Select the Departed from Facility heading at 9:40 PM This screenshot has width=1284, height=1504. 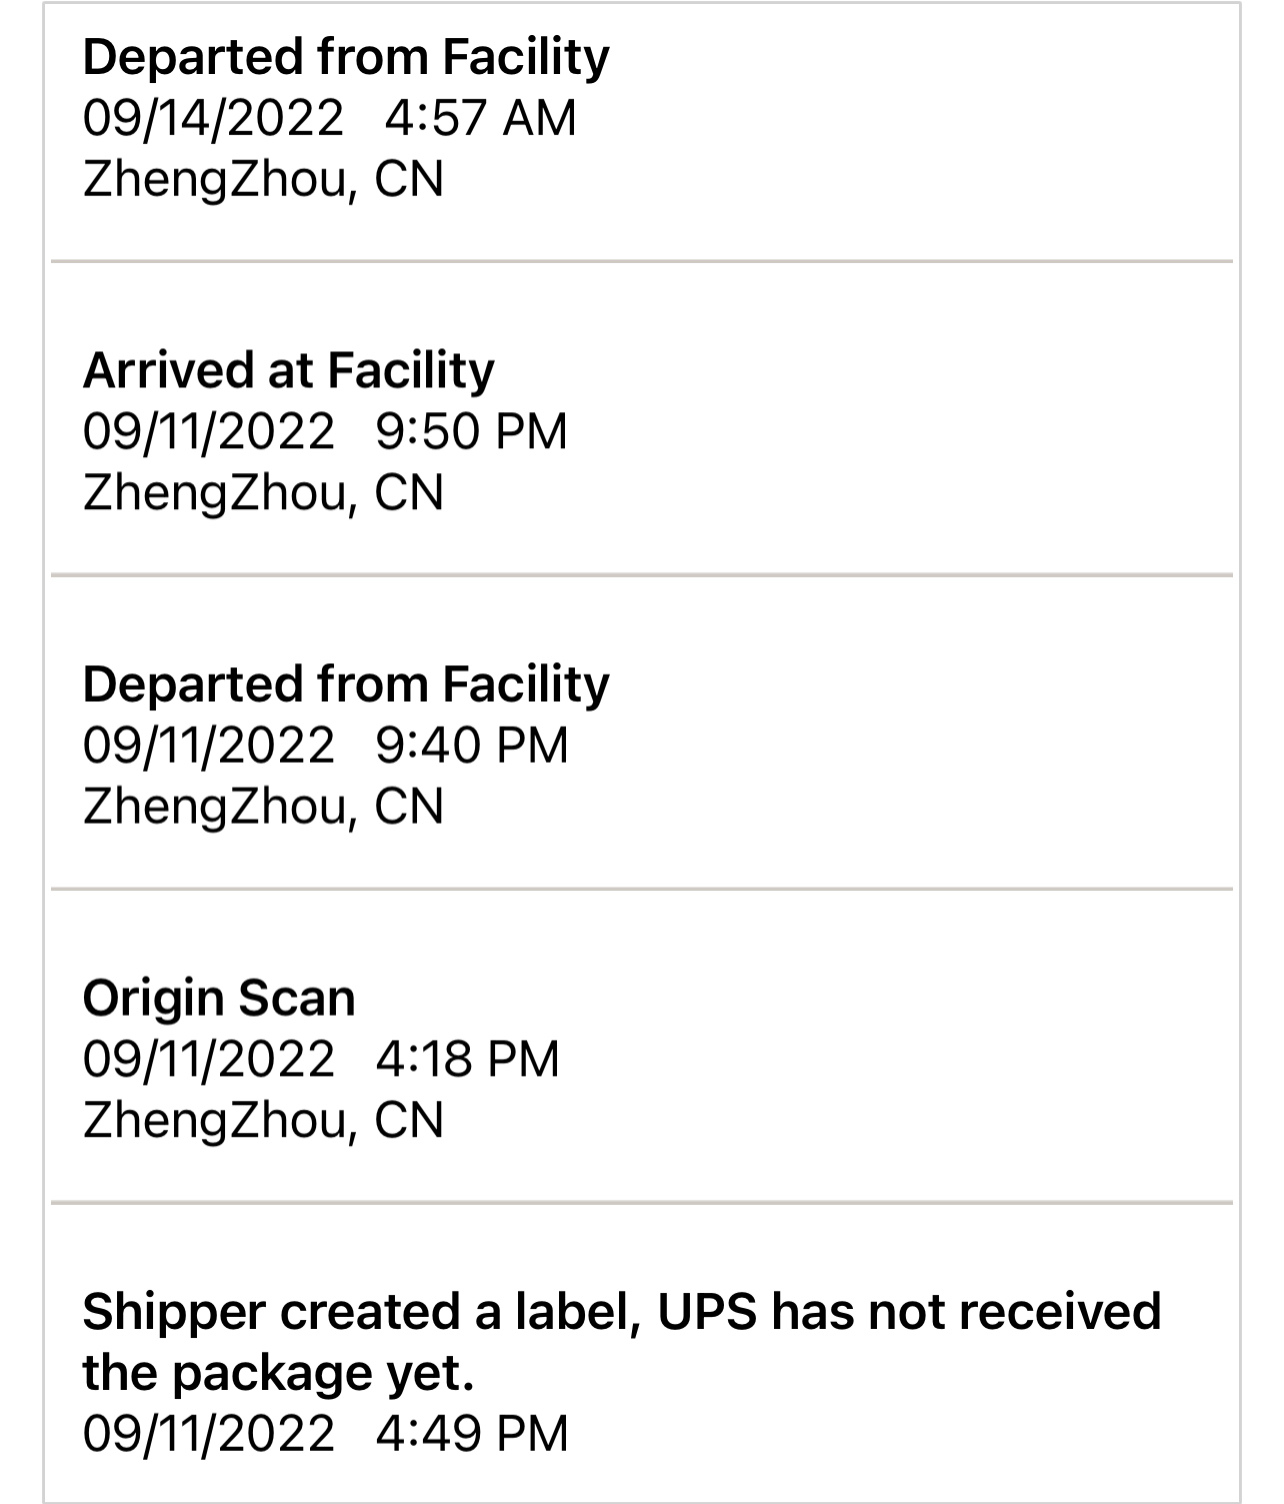(345, 684)
